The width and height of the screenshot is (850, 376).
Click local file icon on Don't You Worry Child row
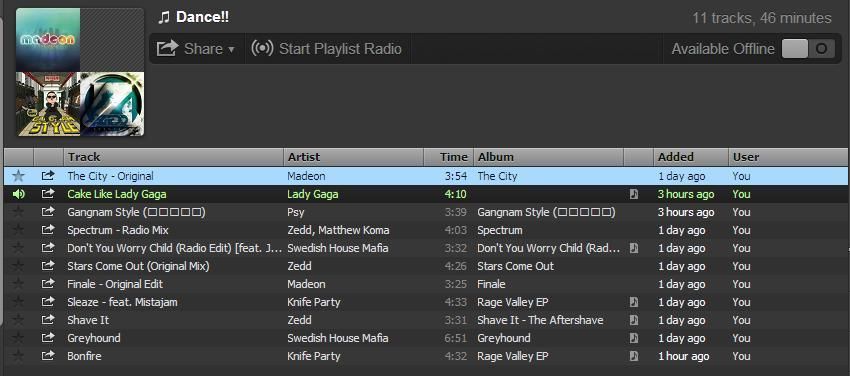click(x=634, y=248)
